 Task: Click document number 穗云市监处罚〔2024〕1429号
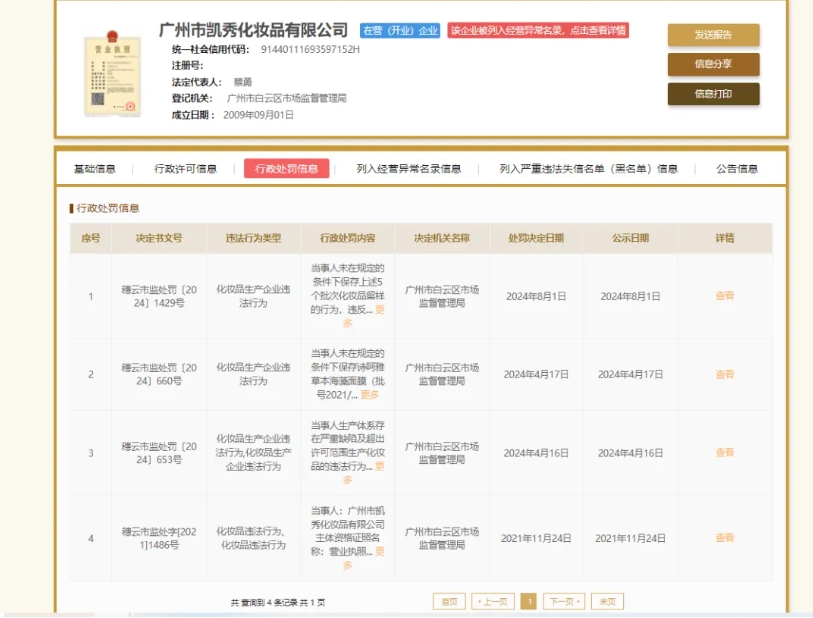pos(159,296)
